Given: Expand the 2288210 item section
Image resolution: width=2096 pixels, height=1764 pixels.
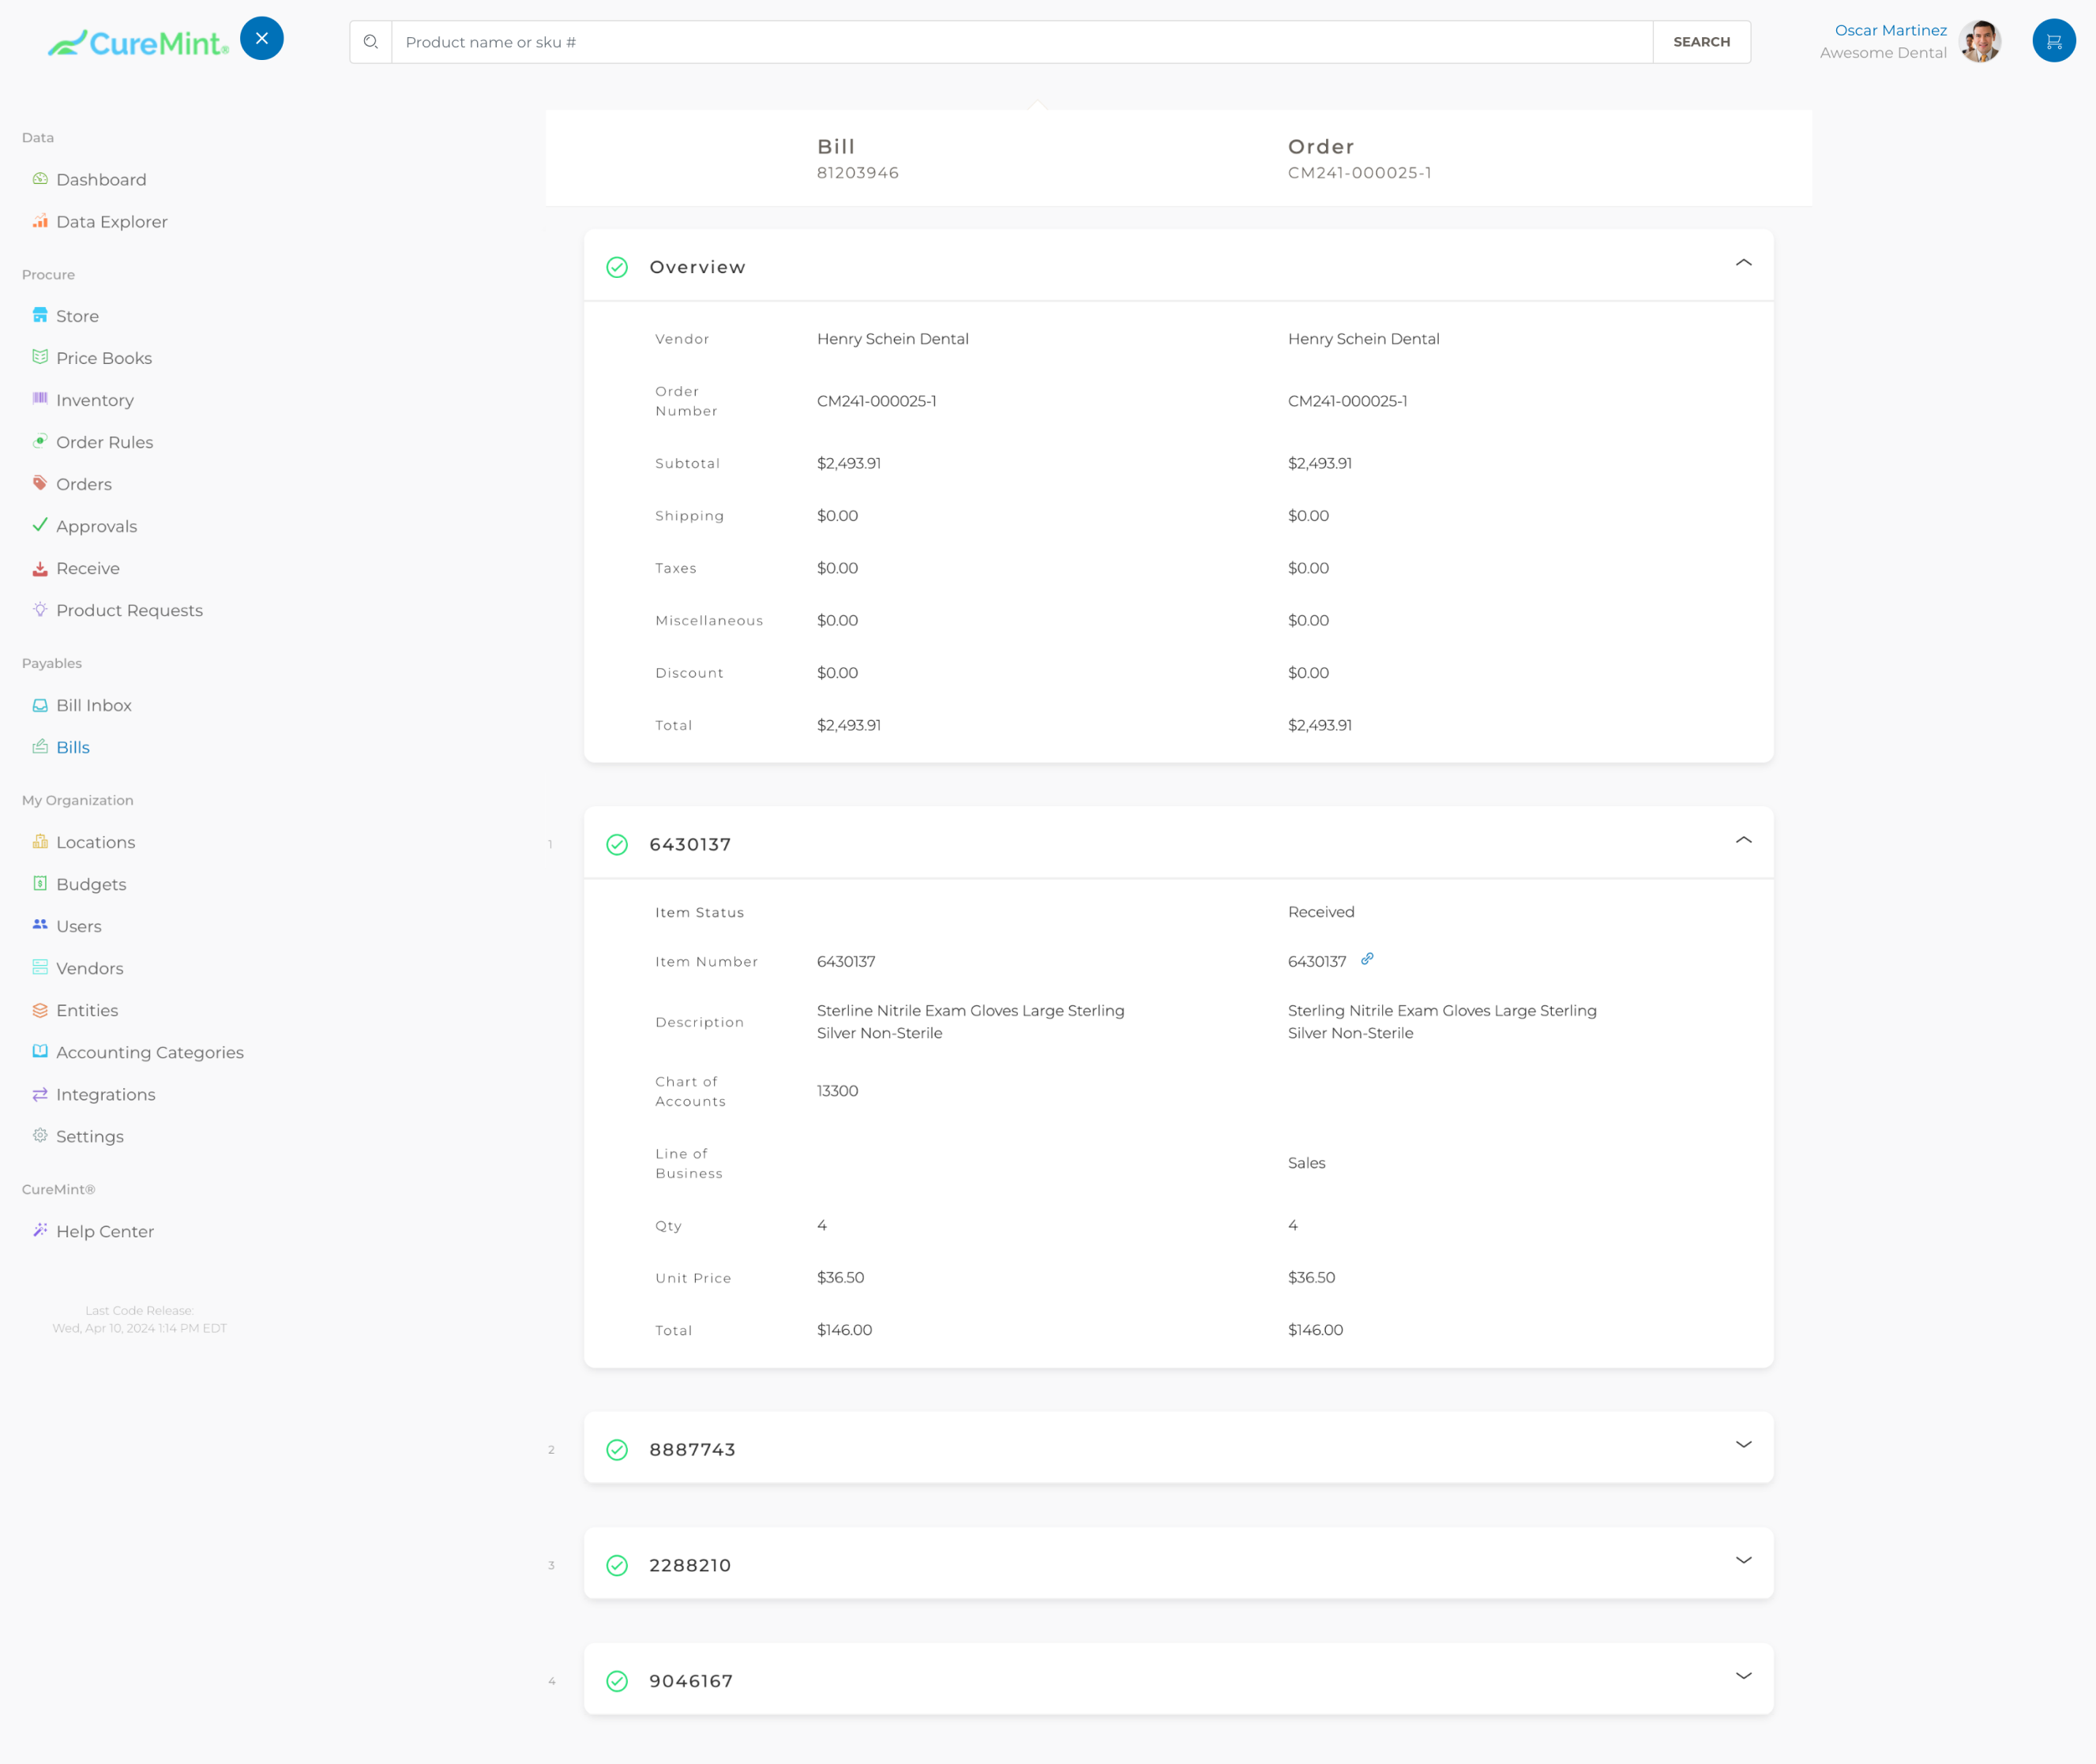Looking at the screenshot, I should pyautogui.click(x=1743, y=1560).
